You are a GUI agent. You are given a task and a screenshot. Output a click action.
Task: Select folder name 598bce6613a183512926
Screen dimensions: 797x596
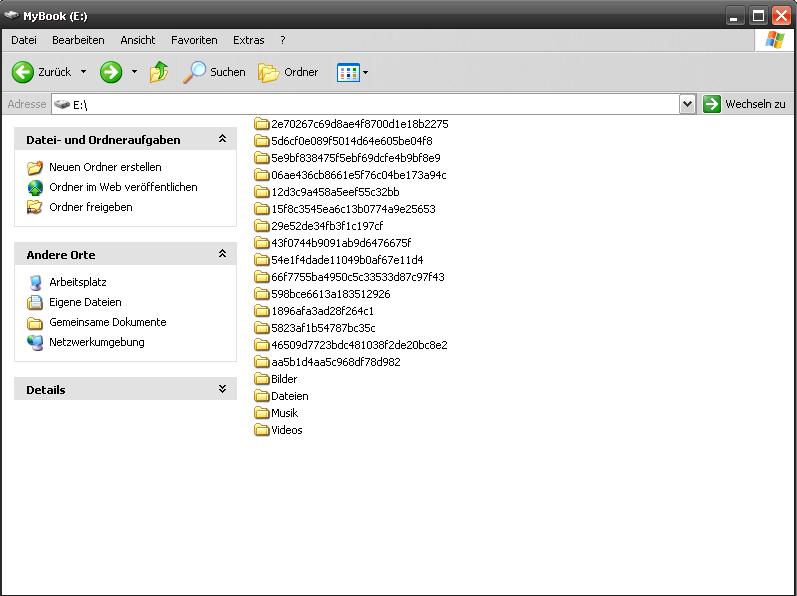[331, 294]
